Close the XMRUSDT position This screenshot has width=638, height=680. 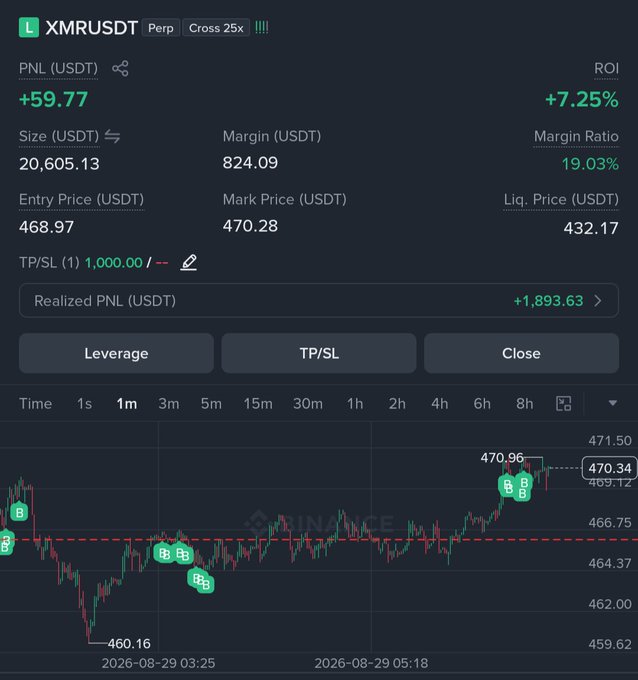(521, 353)
